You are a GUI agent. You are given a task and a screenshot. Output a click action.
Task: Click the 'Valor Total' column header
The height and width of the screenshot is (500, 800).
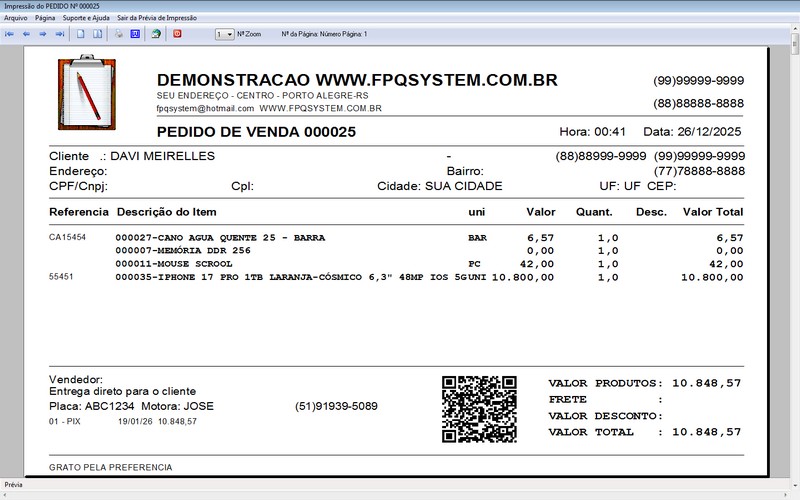(x=713, y=212)
